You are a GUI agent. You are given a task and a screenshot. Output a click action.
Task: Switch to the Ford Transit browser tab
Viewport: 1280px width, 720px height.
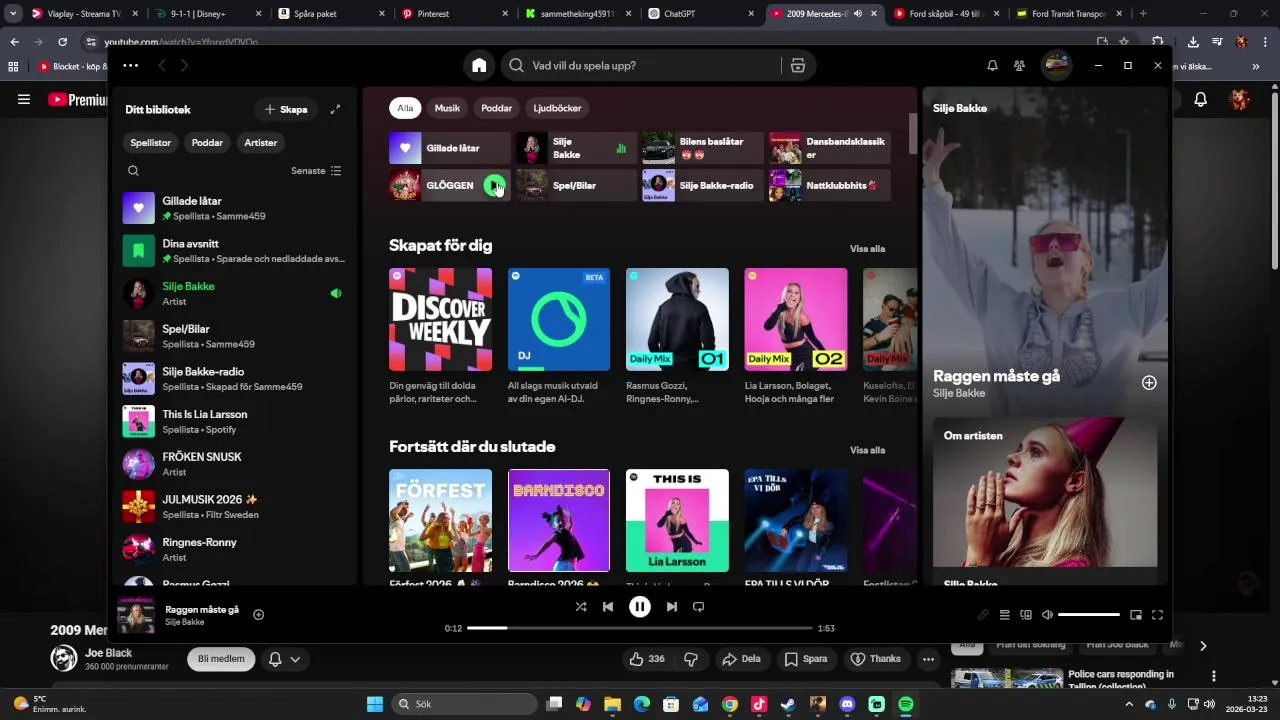coord(1069,14)
